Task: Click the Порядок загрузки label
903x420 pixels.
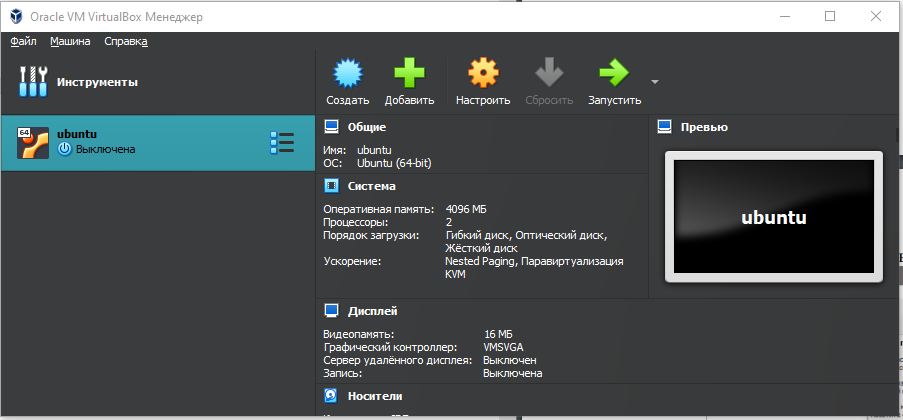Action: (372, 235)
